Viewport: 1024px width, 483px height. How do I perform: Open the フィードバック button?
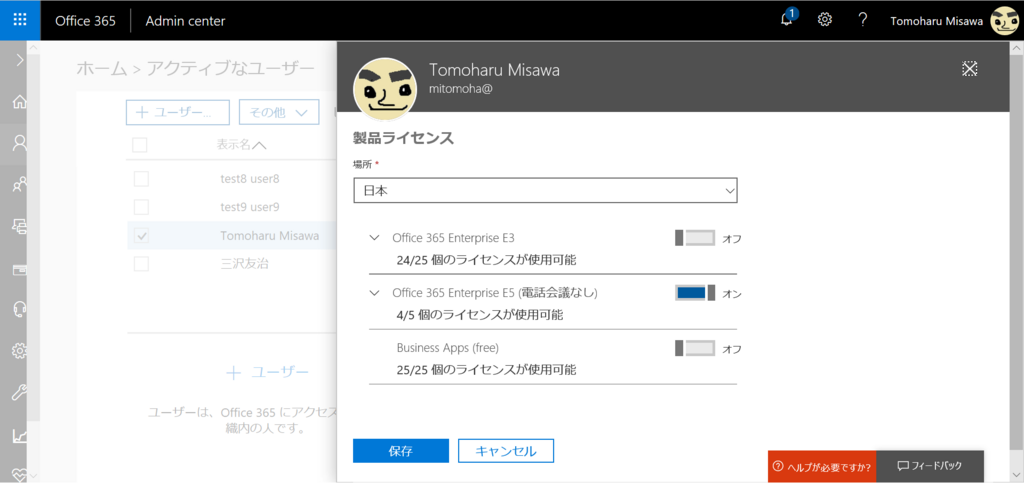point(930,466)
